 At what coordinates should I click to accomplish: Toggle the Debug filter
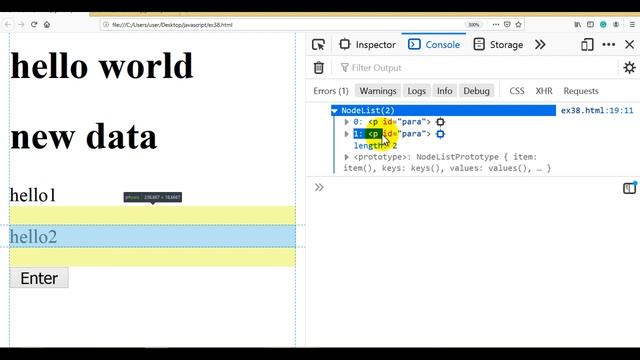(x=476, y=91)
